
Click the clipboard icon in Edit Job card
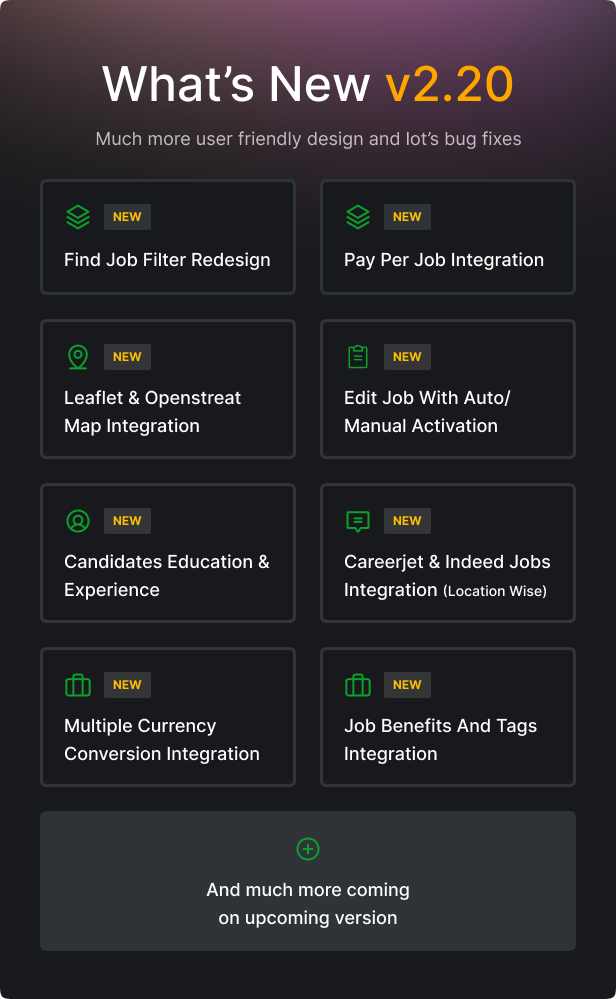[358, 357]
